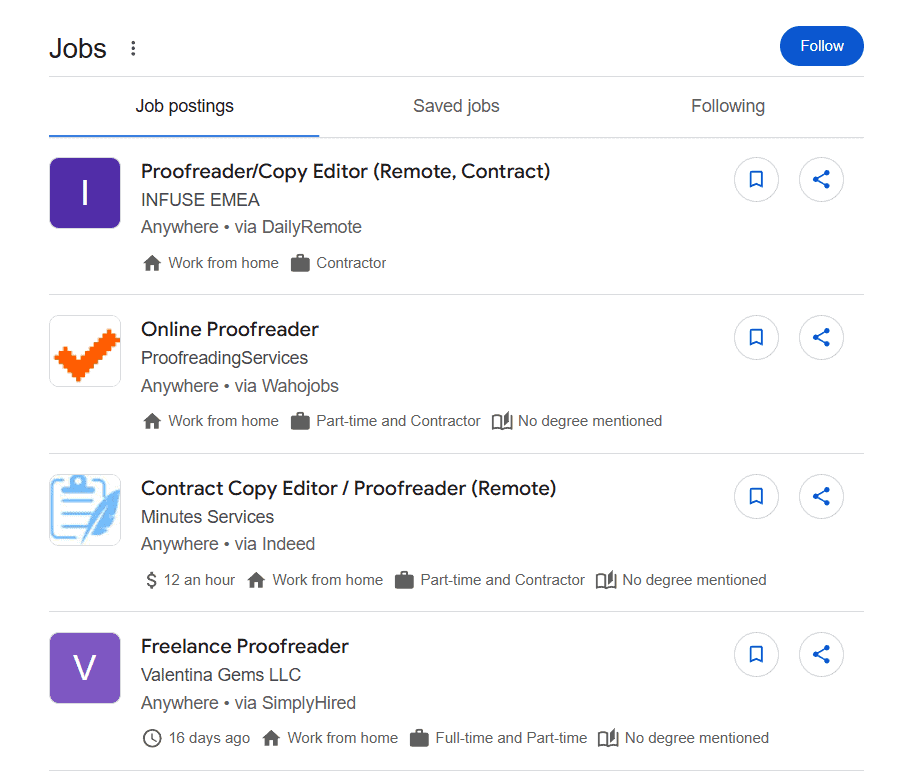Open the three-dot menu next to Jobs

[x=133, y=48]
